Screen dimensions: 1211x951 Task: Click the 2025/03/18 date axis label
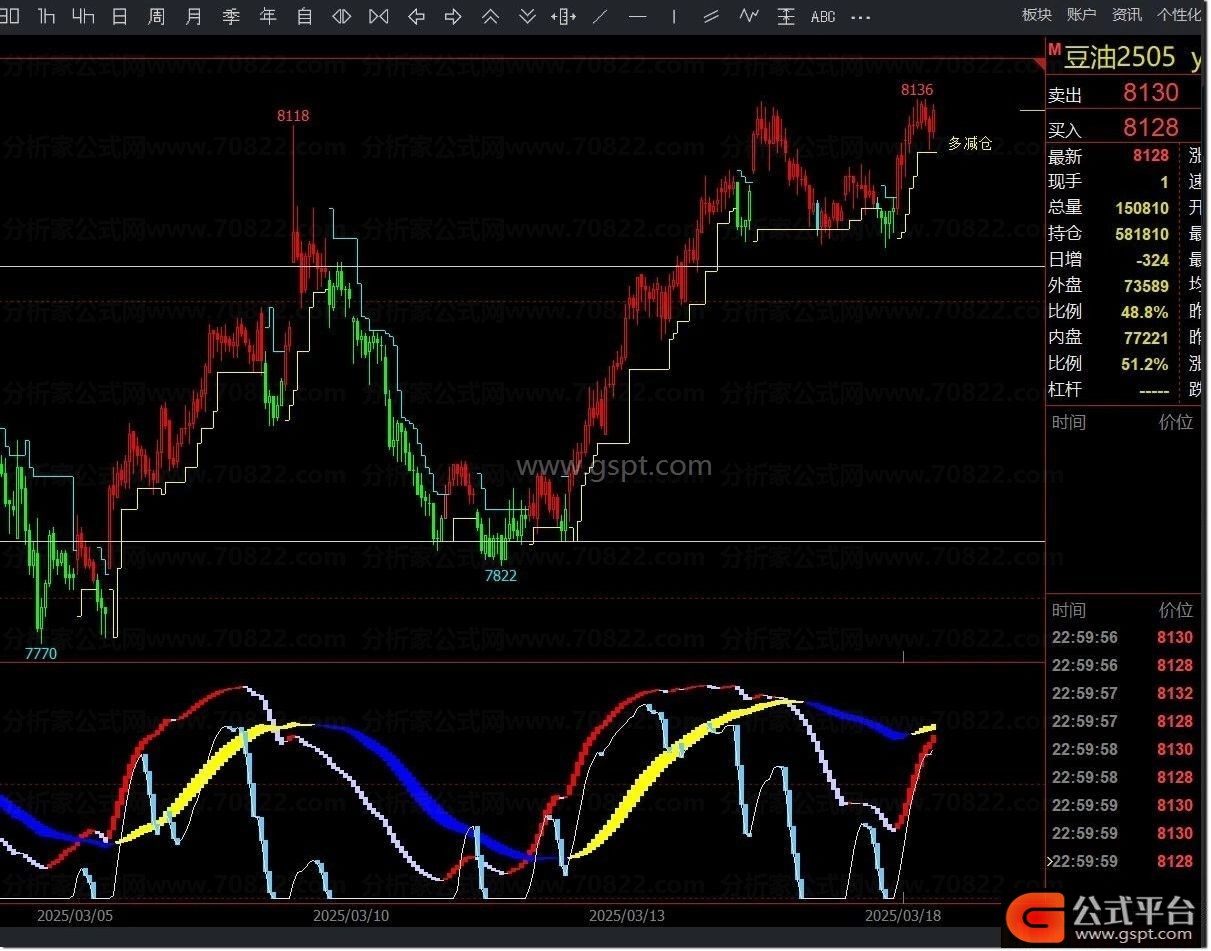[x=903, y=915]
